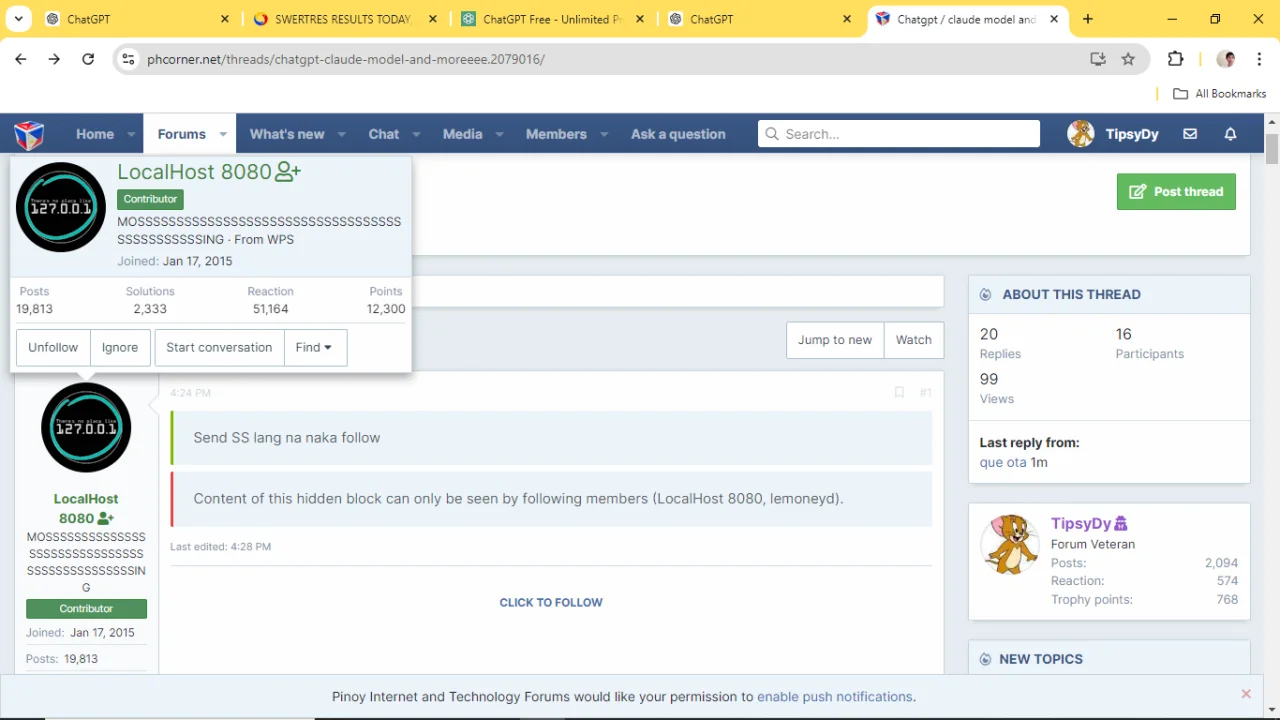Image resolution: width=1280 pixels, height=720 pixels.
Task: Click the Ignore button
Action: tap(120, 347)
